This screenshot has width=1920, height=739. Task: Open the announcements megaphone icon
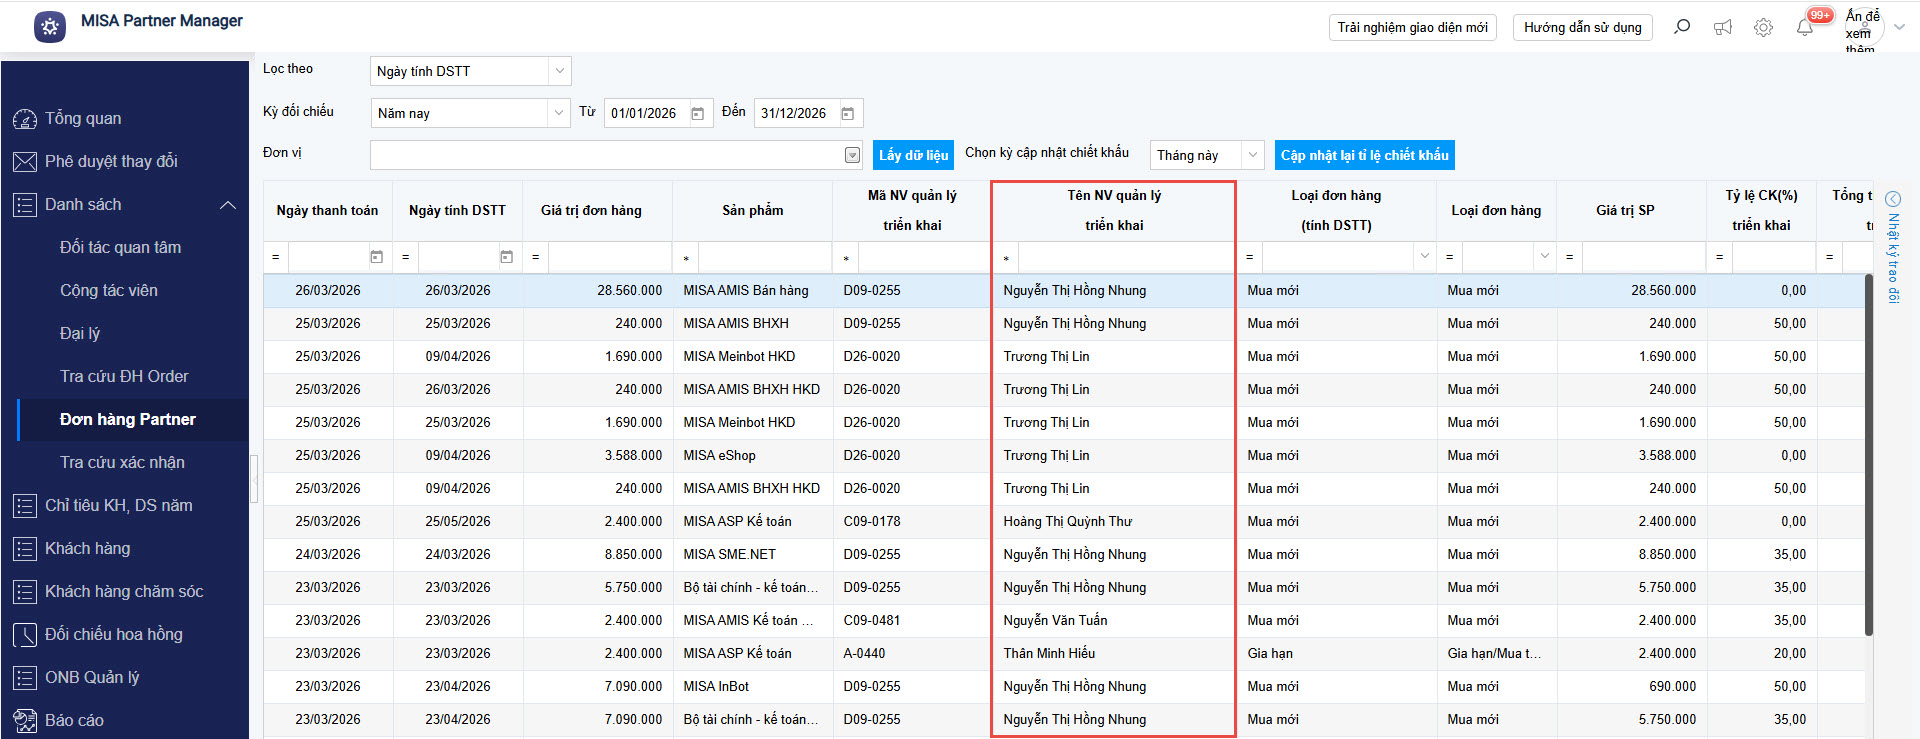1722,28
